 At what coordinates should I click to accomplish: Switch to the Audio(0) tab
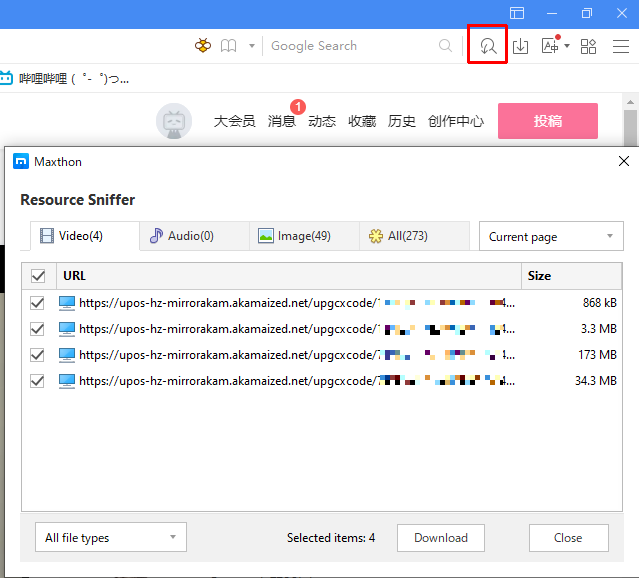tap(194, 236)
